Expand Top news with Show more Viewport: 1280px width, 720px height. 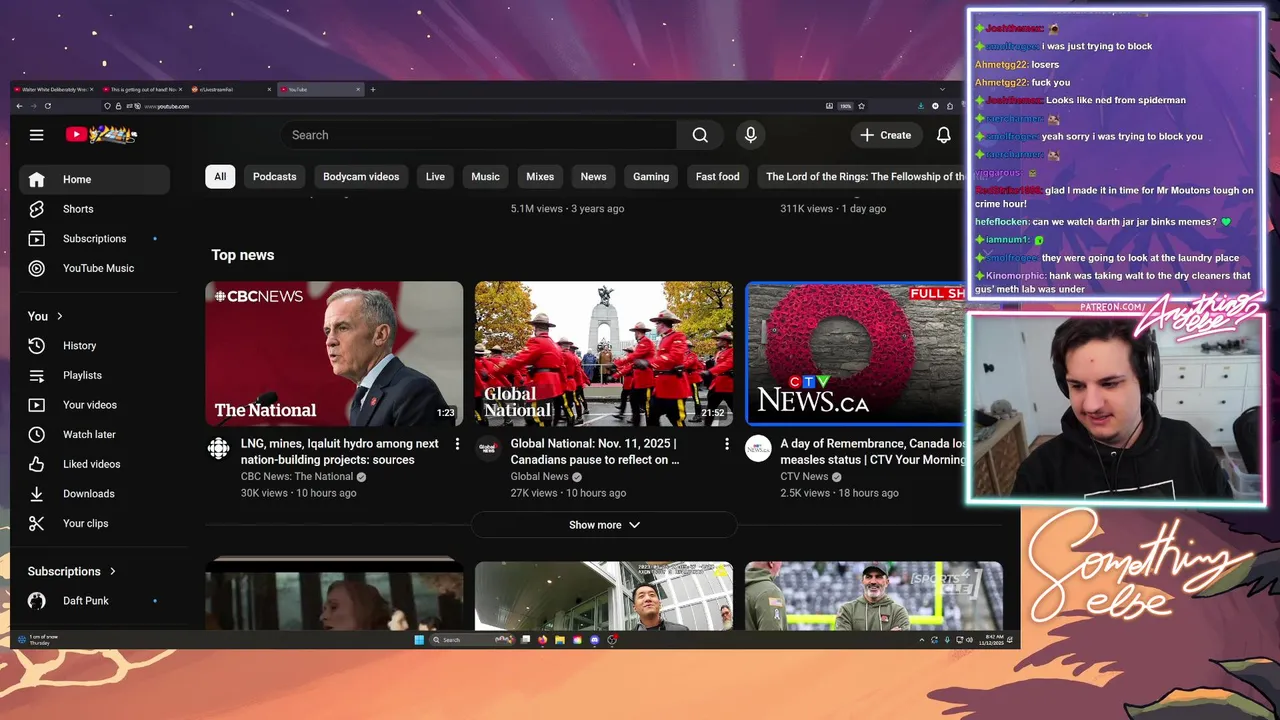(604, 525)
